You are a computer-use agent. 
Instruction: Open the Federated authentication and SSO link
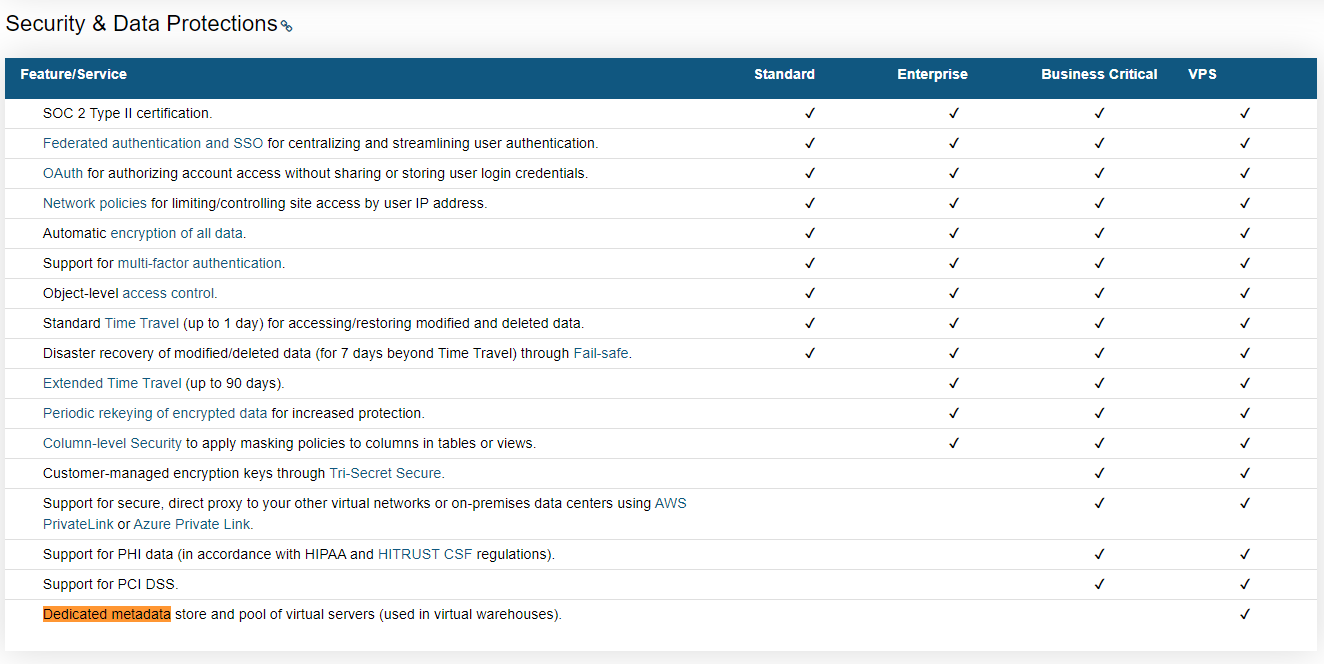coord(152,143)
